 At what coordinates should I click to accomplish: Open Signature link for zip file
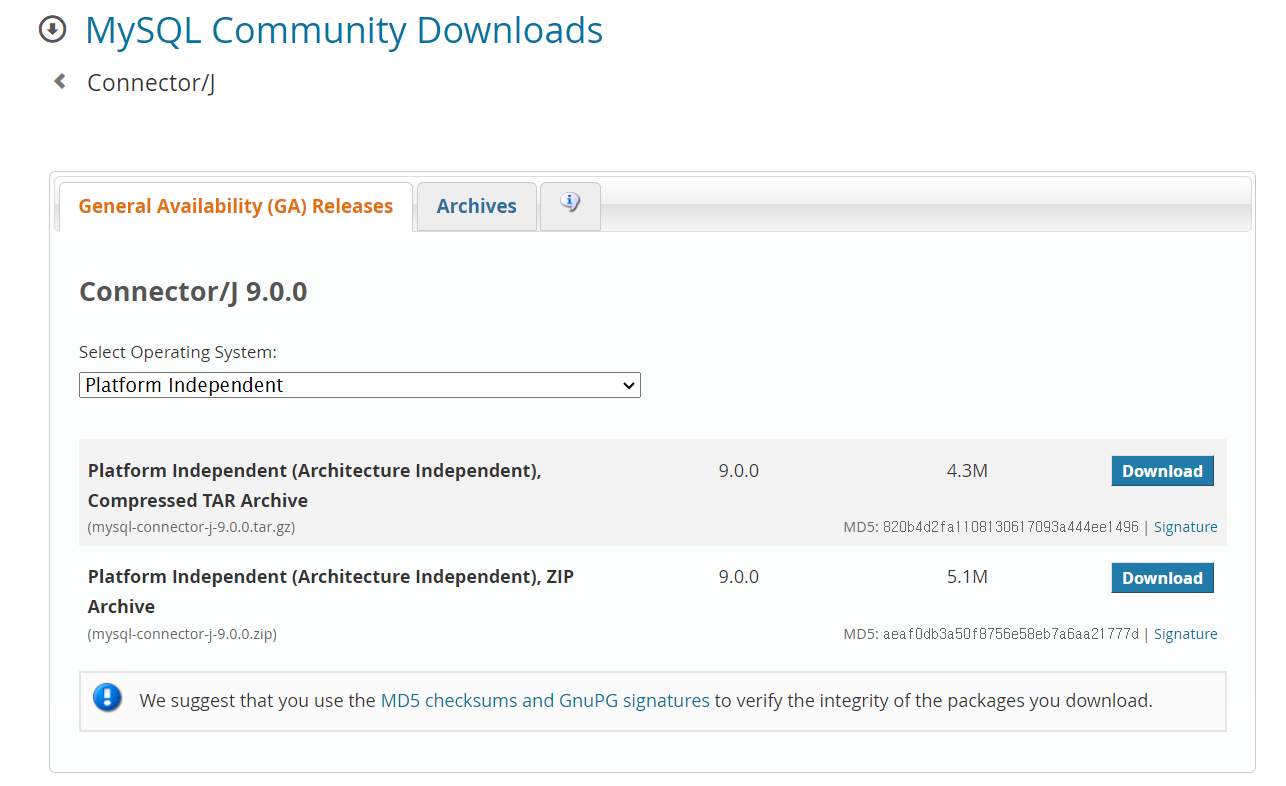pos(1186,634)
